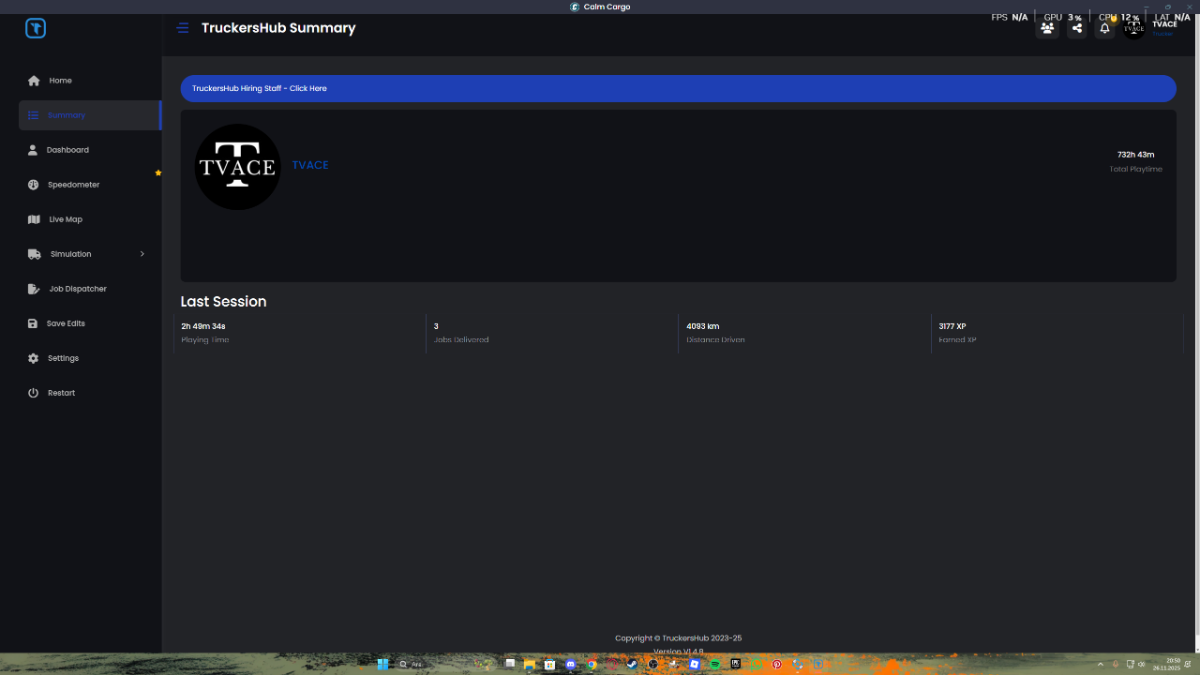1200x675 pixels.
Task: Go to the Home menu item
Action: coord(60,81)
